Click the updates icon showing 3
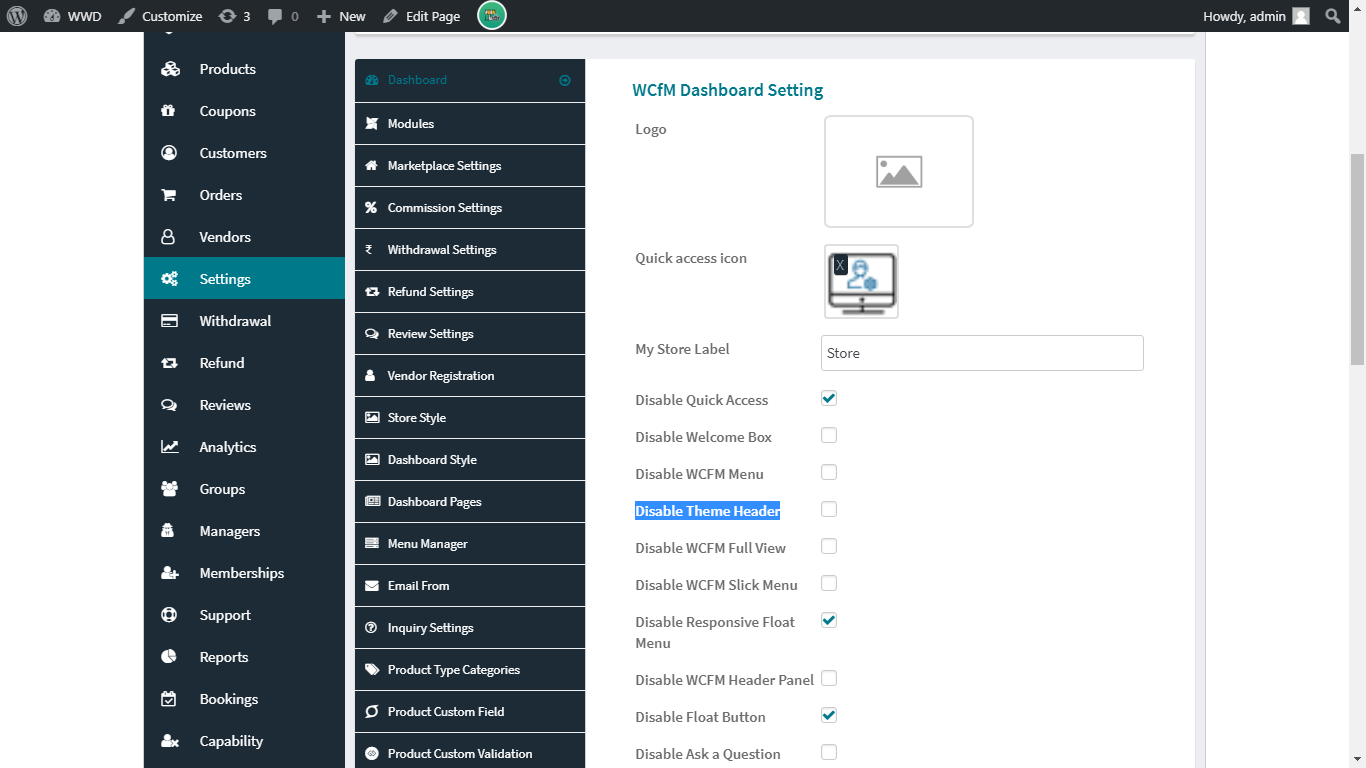This screenshot has height=768, width=1366. (x=234, y=16)
